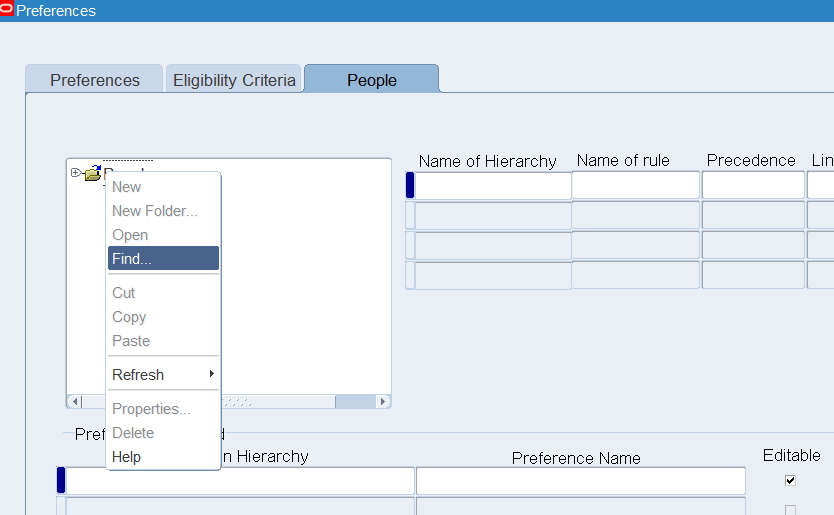
Task: Select Find... from context menu
Action: (163, 259)
